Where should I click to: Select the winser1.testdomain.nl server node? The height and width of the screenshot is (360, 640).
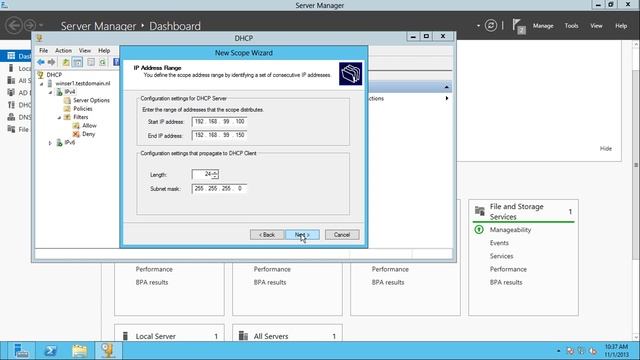pyautogui.click(x=82, y=83)
